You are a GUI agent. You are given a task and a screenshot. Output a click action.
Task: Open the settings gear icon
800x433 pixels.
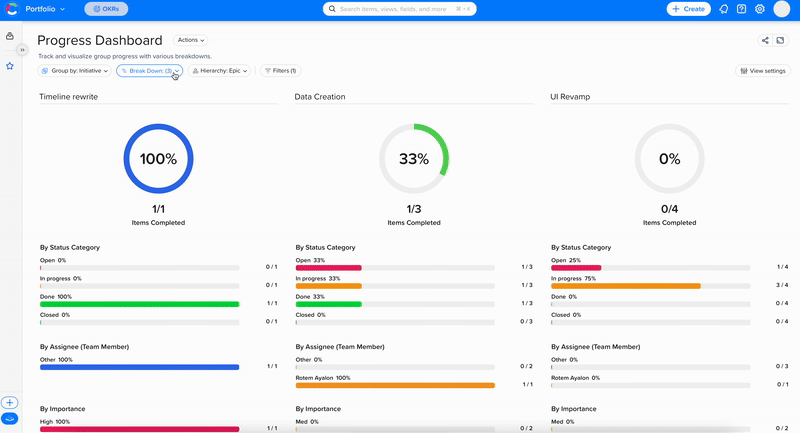coord(760,9)
